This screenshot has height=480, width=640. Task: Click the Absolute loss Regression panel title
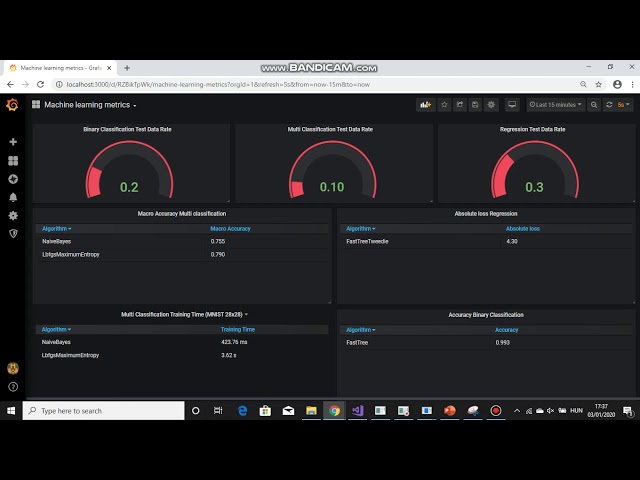[x=486, y=213]
